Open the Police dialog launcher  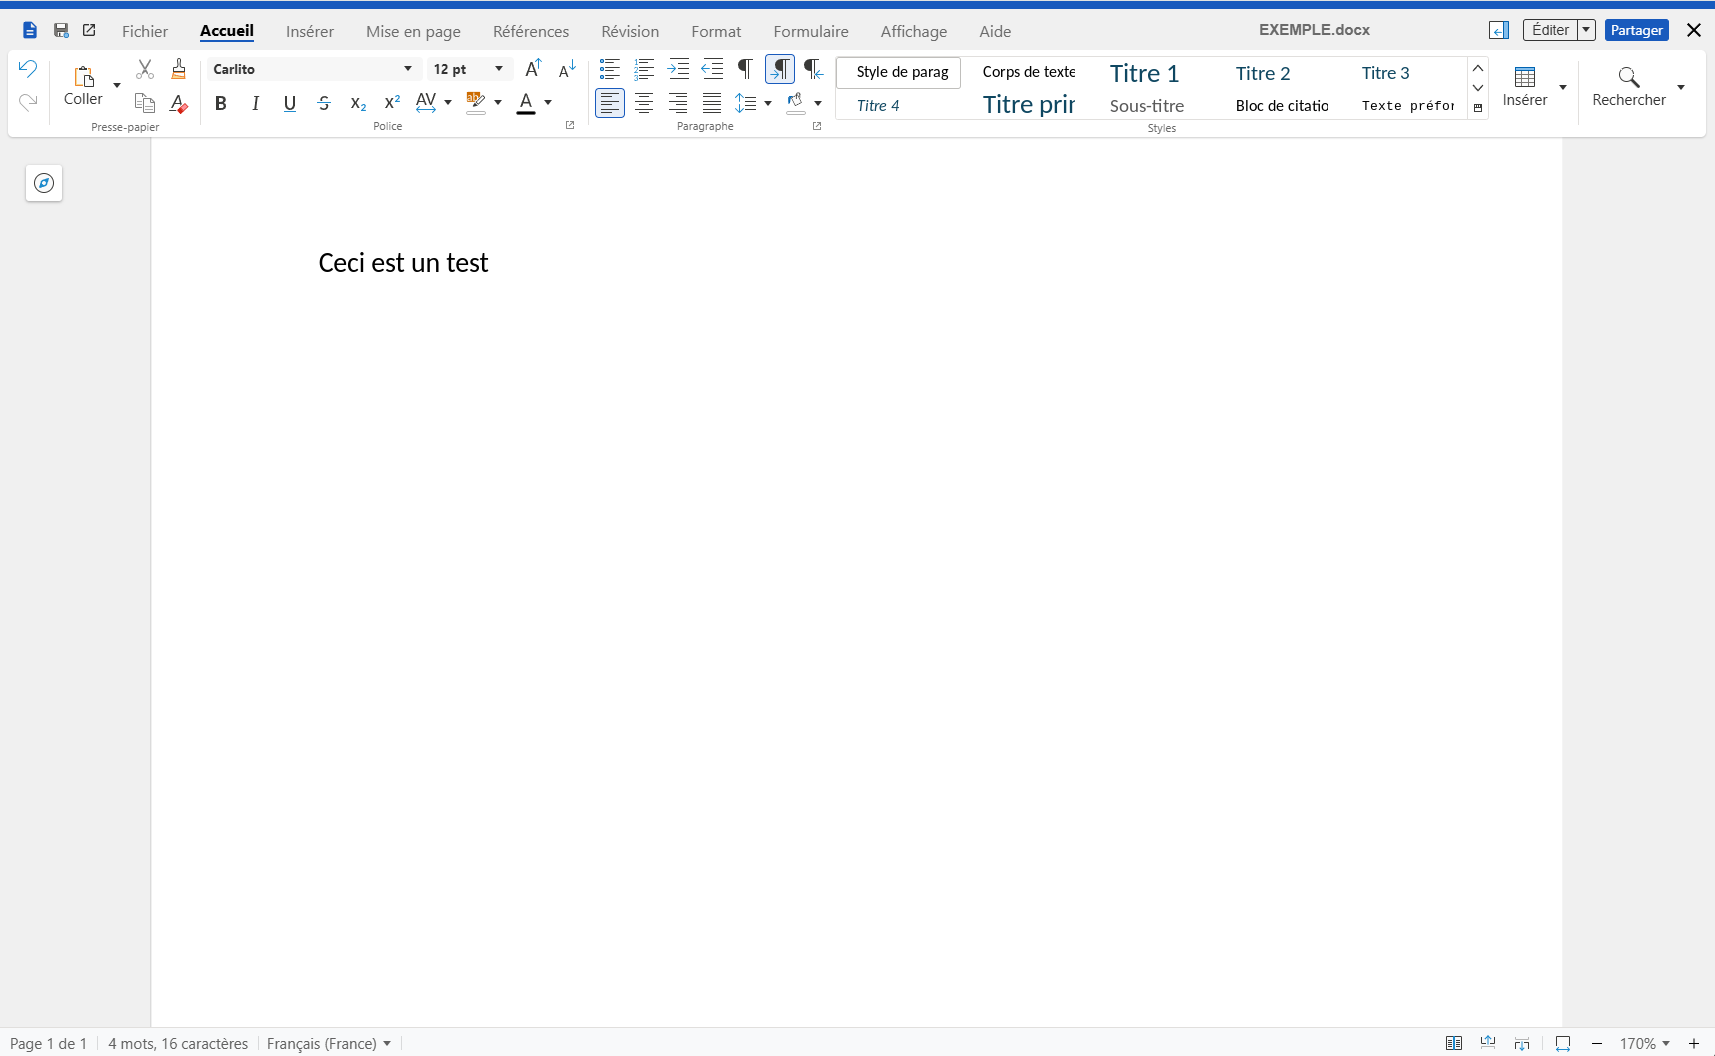tap(570, 125)
